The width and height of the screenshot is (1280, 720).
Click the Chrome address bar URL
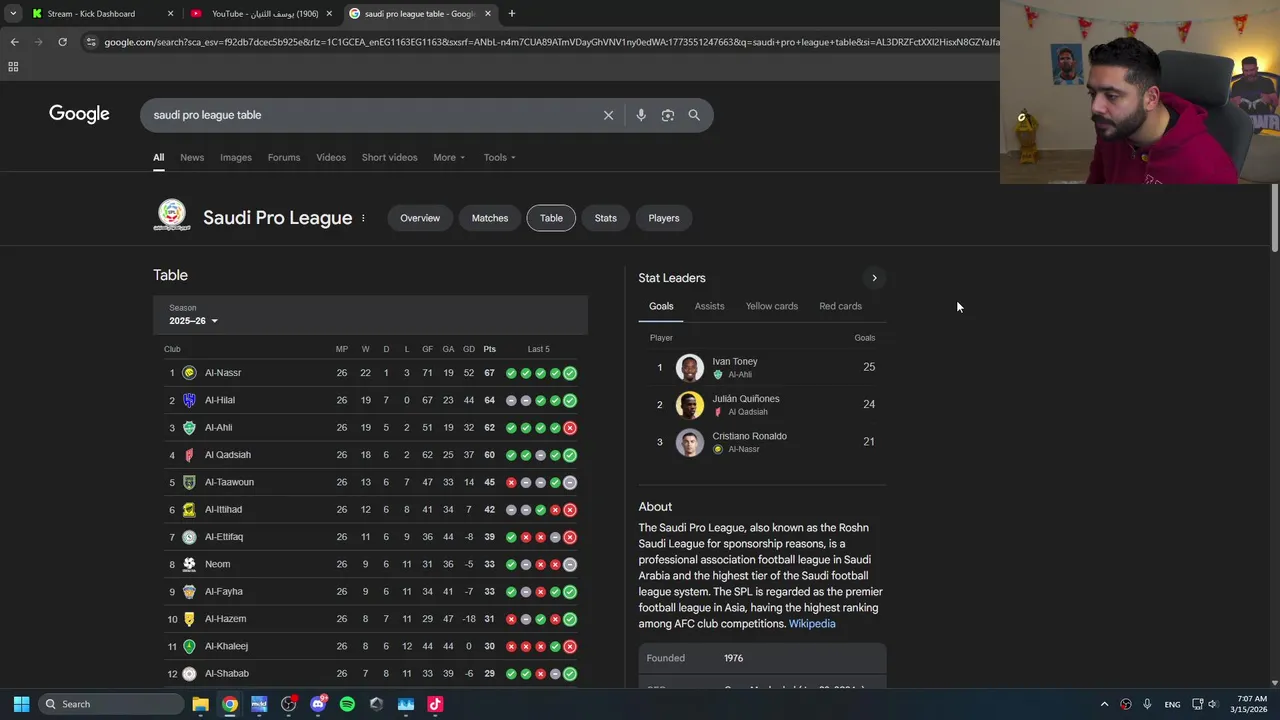coord(550,42)
